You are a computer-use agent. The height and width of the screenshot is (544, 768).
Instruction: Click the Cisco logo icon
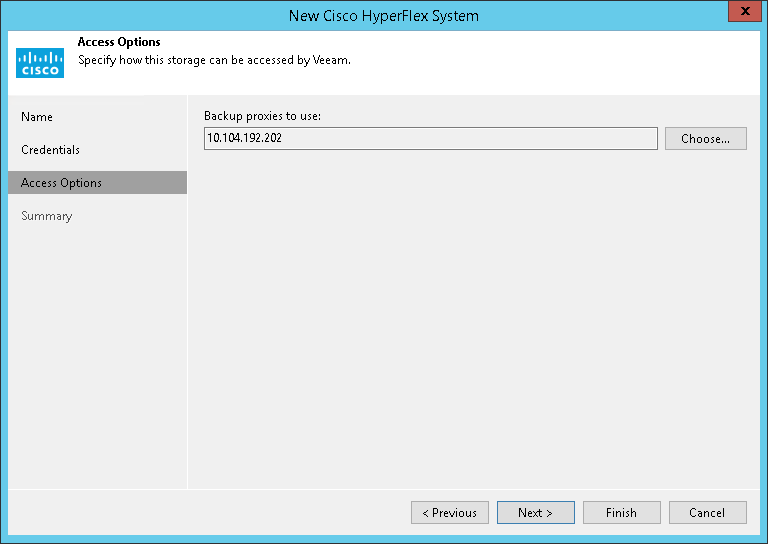coord(40,63)
